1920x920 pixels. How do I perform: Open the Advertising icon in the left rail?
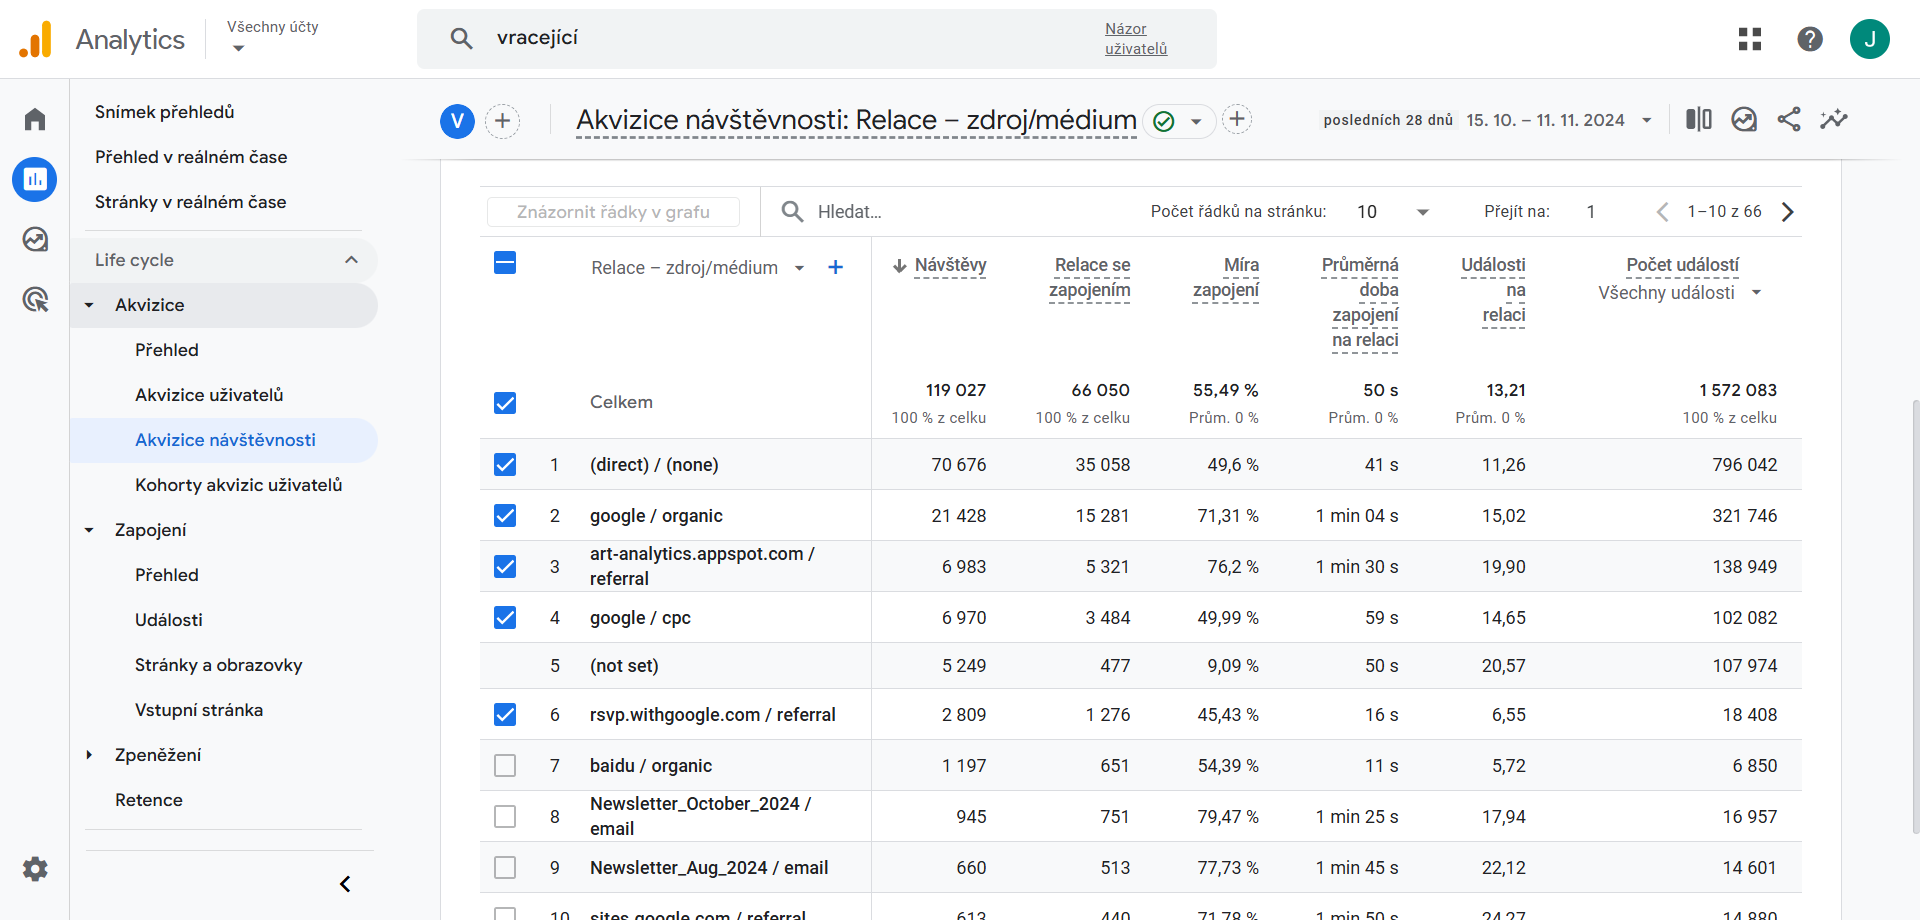pyautogui.click(x=35, y=299)
